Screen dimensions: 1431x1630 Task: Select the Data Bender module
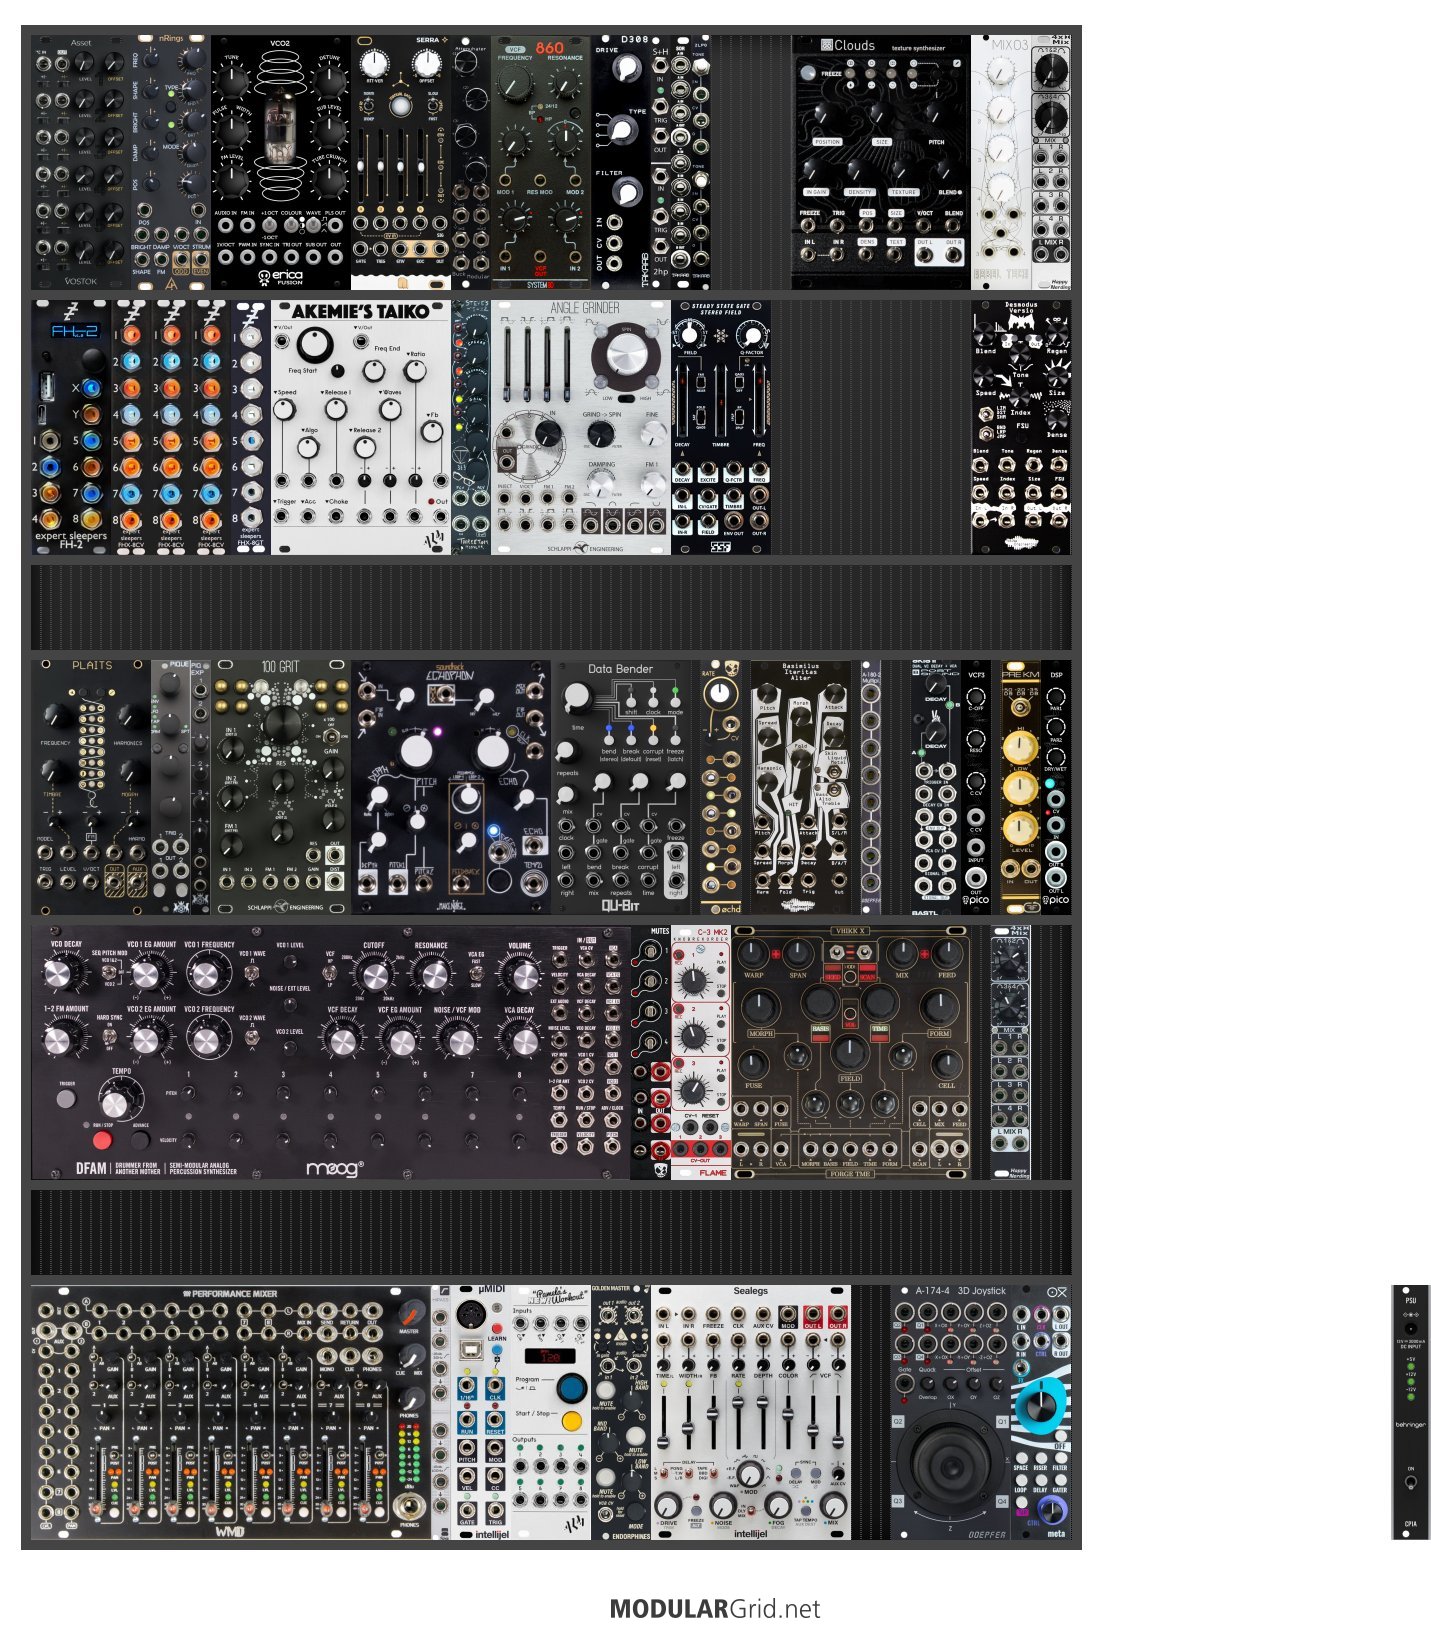(621, 787)
